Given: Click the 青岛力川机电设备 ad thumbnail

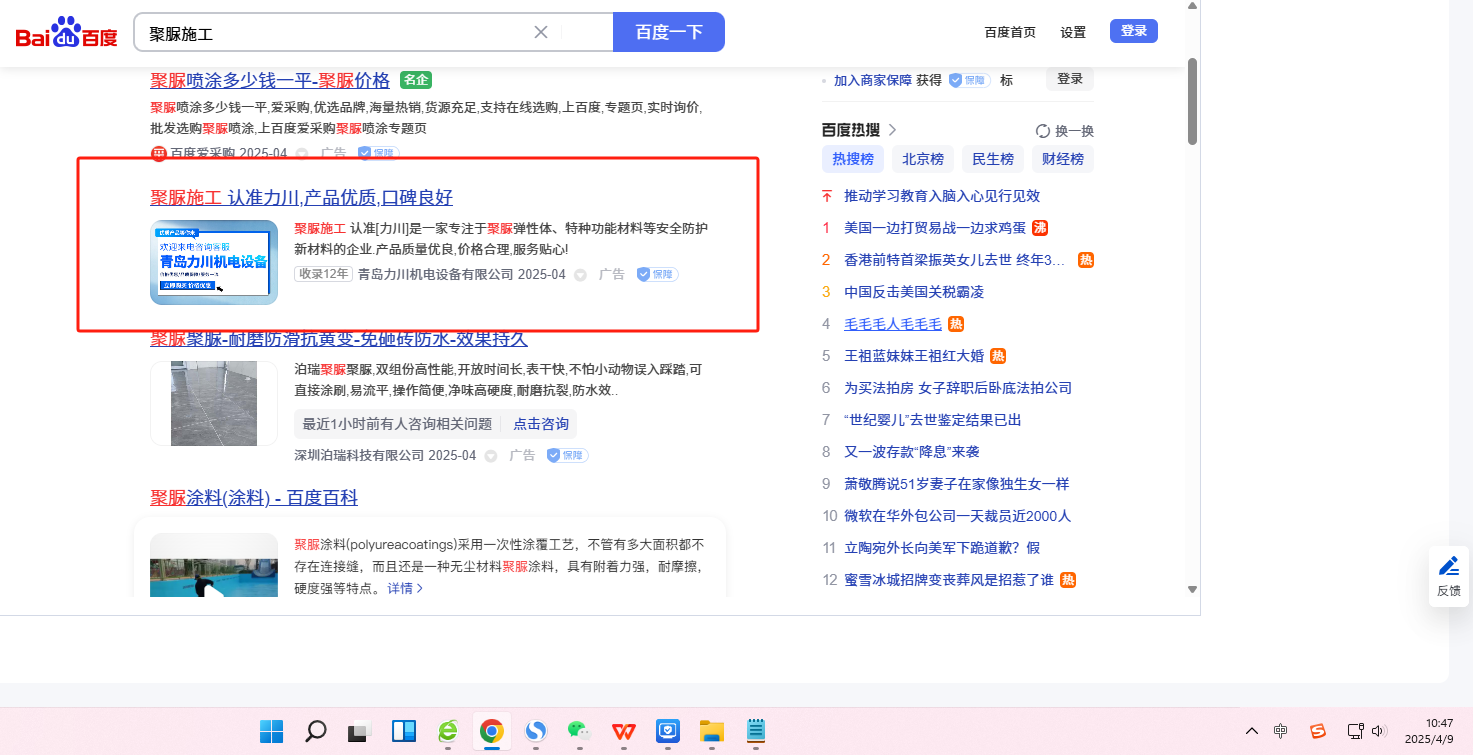Looking at the screenshot, I should (x=214, y=262).
